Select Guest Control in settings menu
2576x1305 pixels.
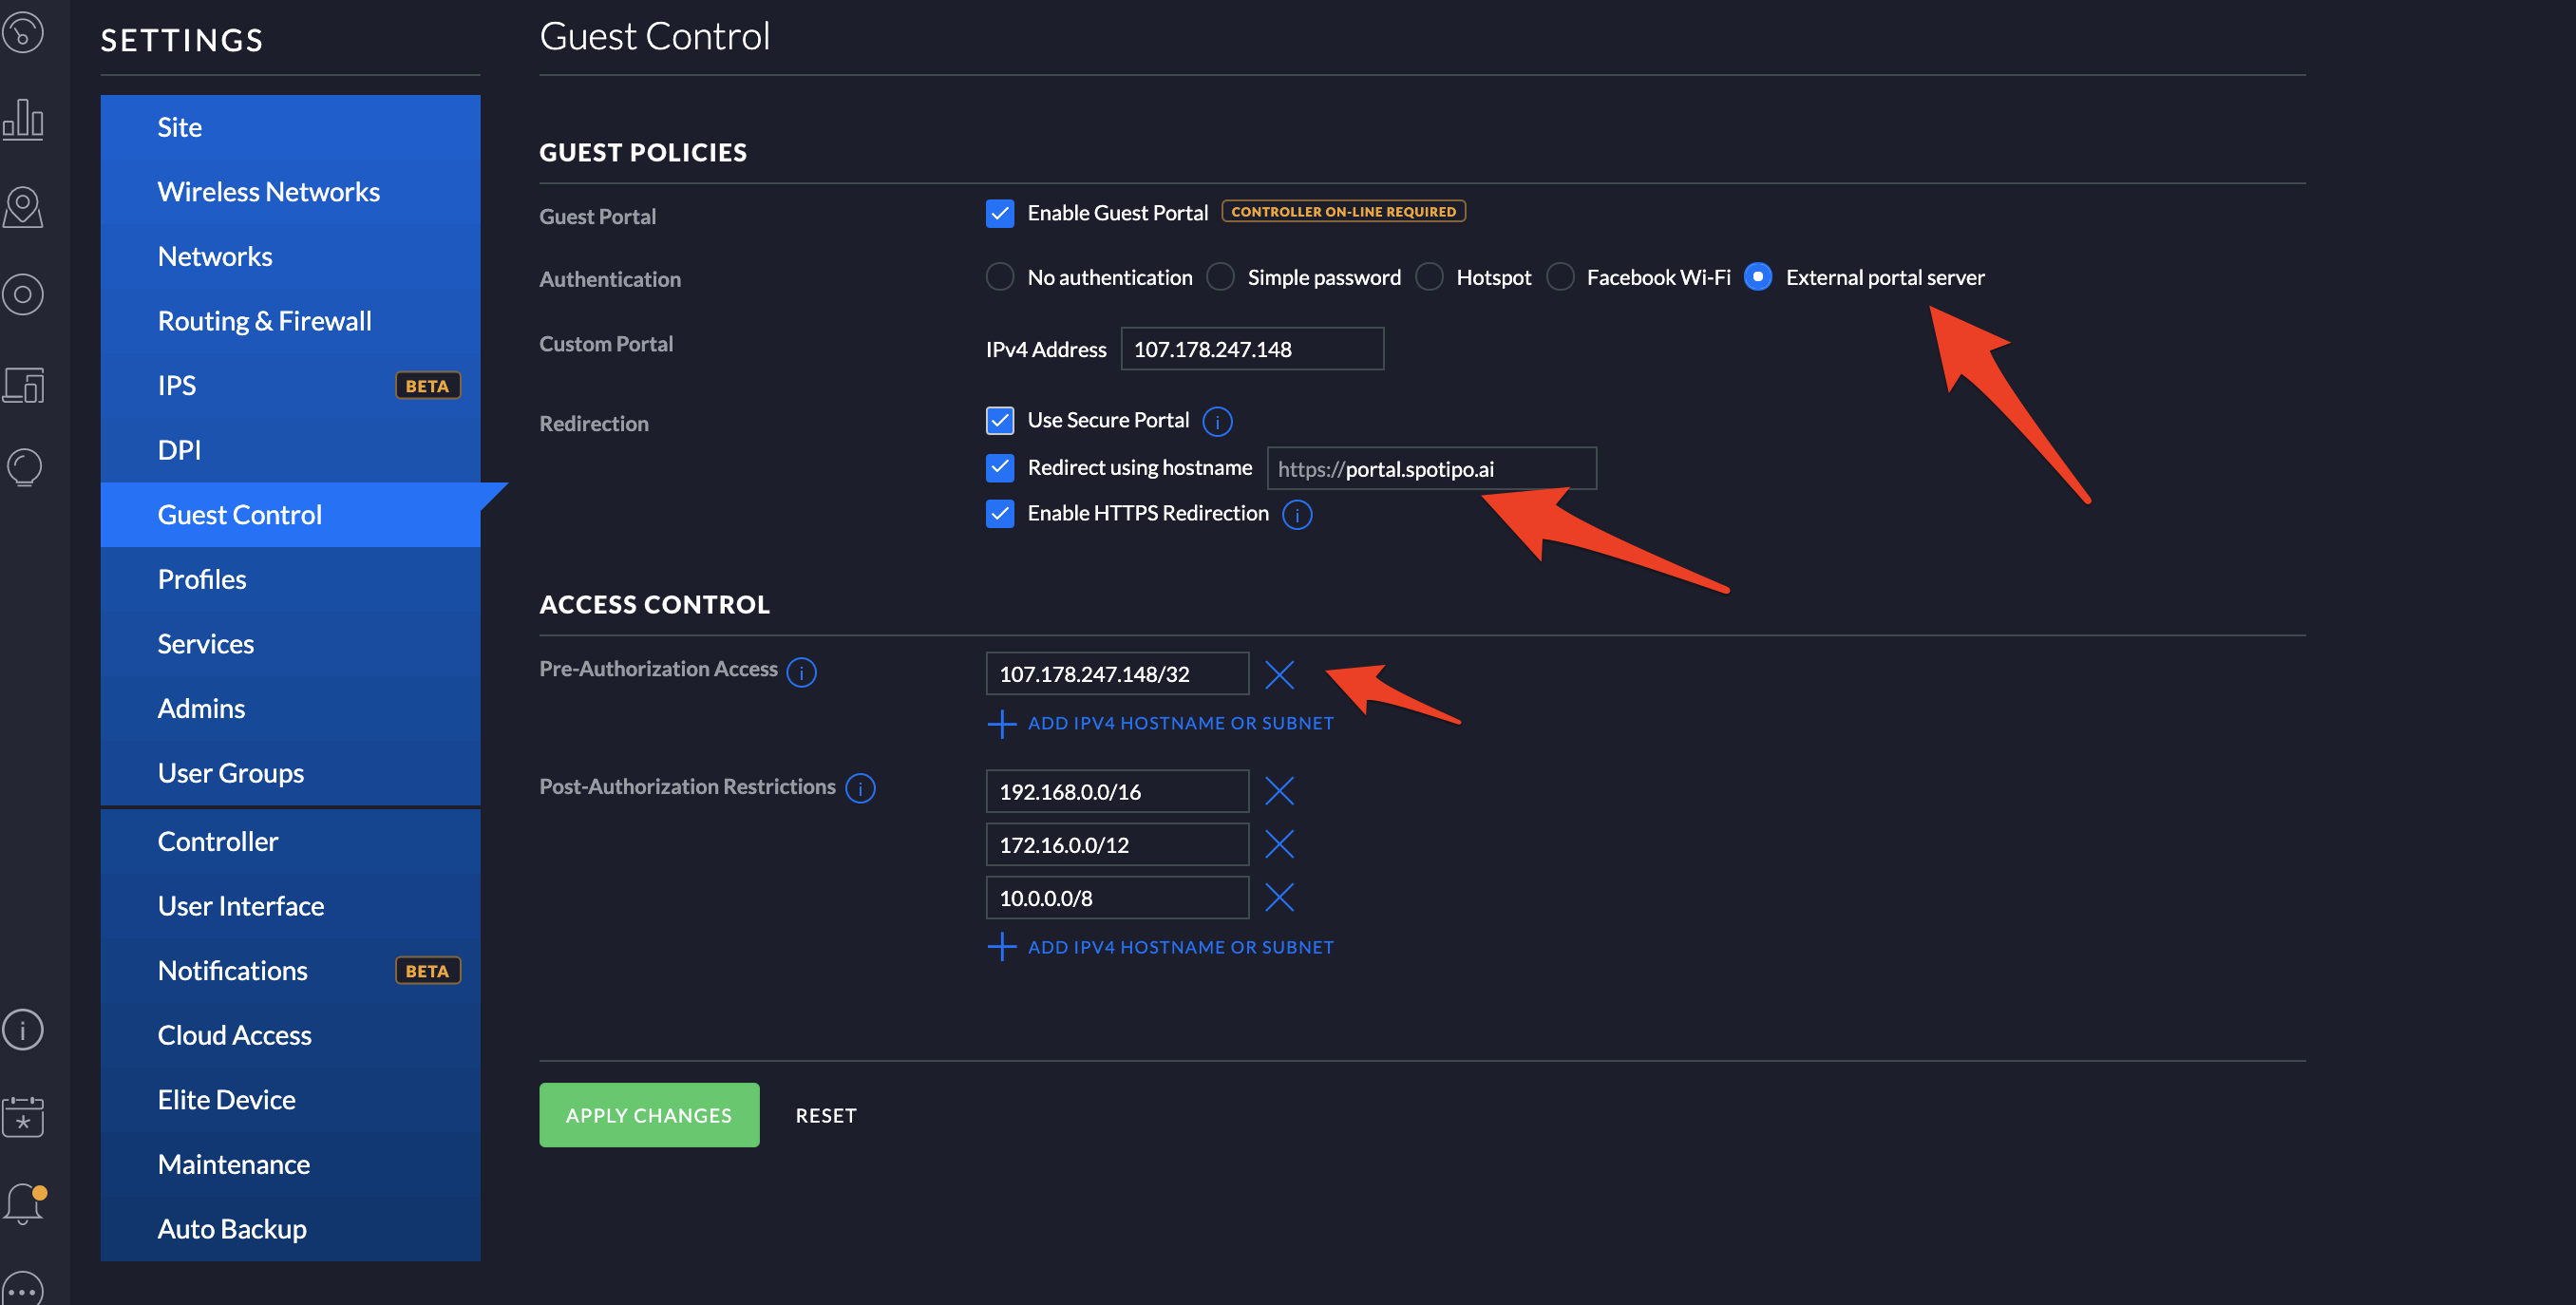click(290, 514)
